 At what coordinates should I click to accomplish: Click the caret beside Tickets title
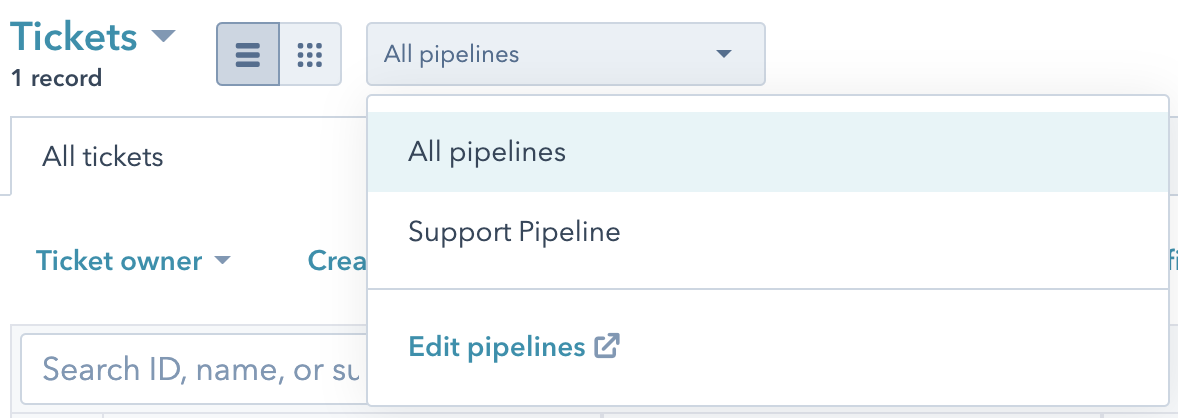coord(162,37)
